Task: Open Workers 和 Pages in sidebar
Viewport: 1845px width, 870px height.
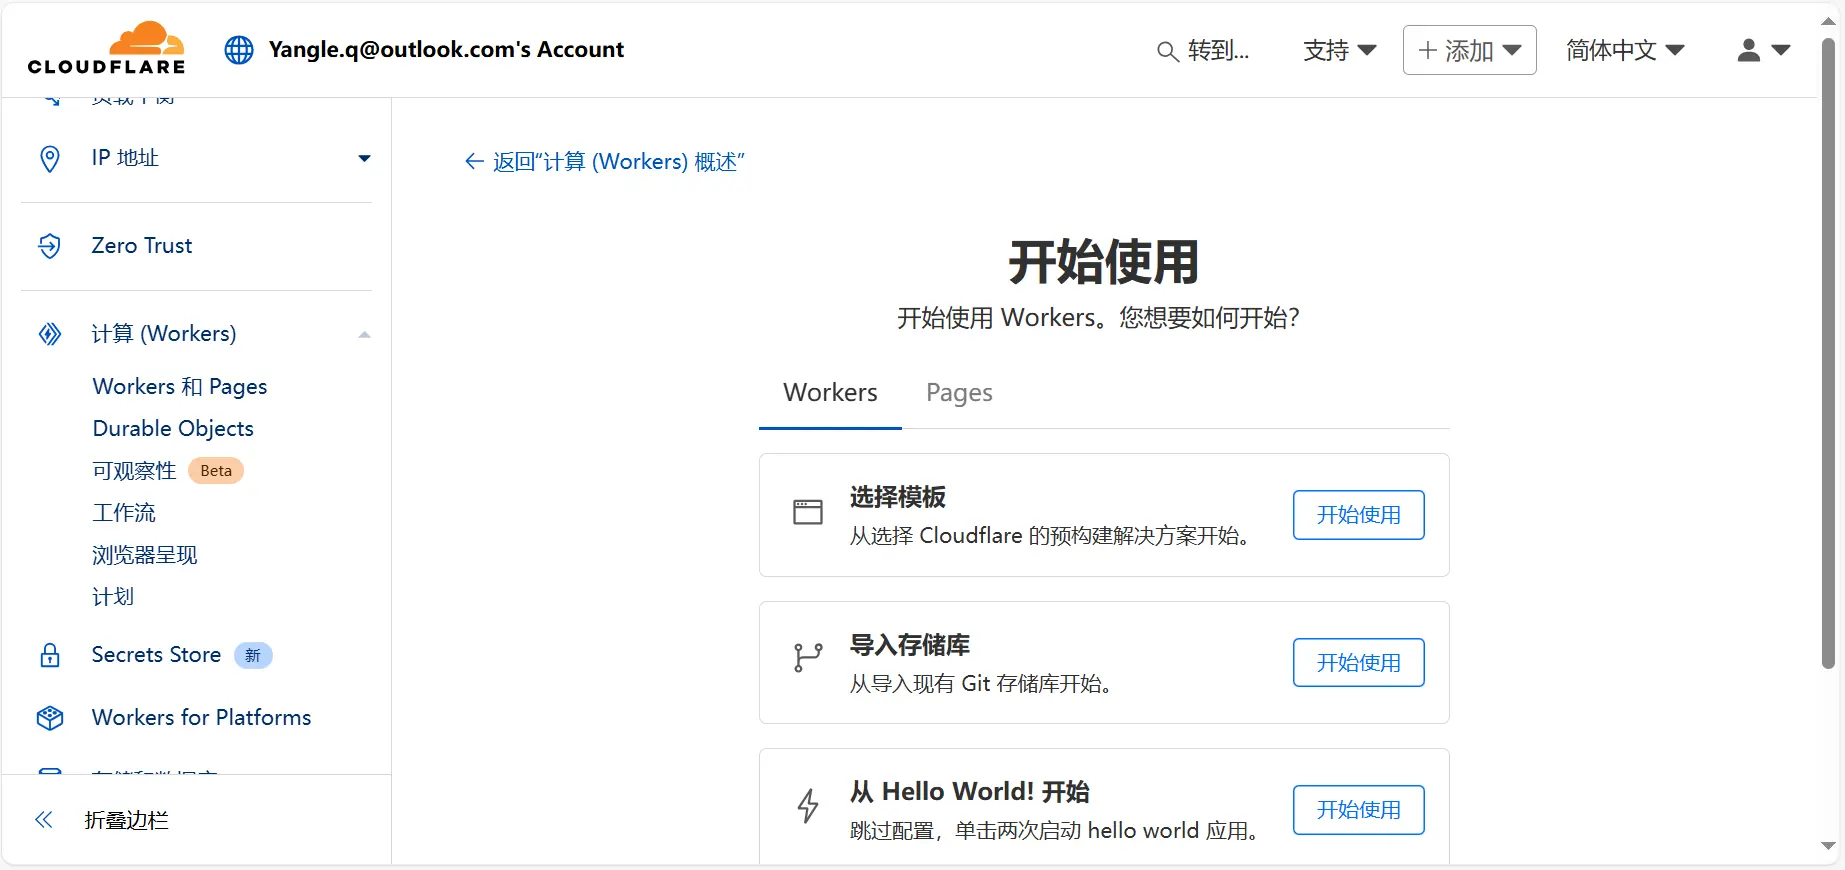Action: click(180, 387)
